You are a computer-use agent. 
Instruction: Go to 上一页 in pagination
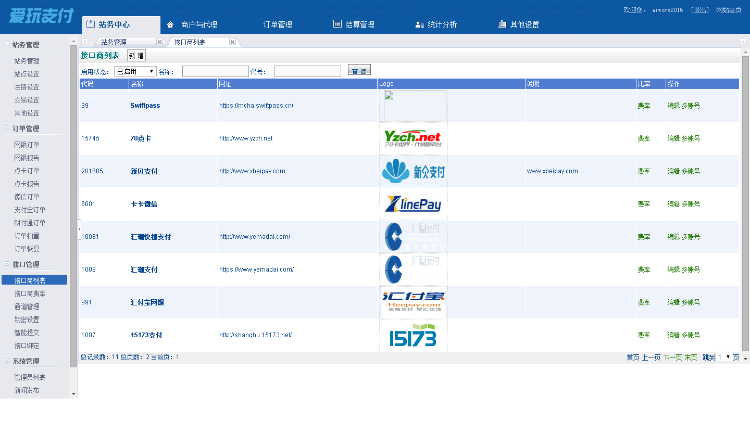pyautogui.click(x=651, y=357)
